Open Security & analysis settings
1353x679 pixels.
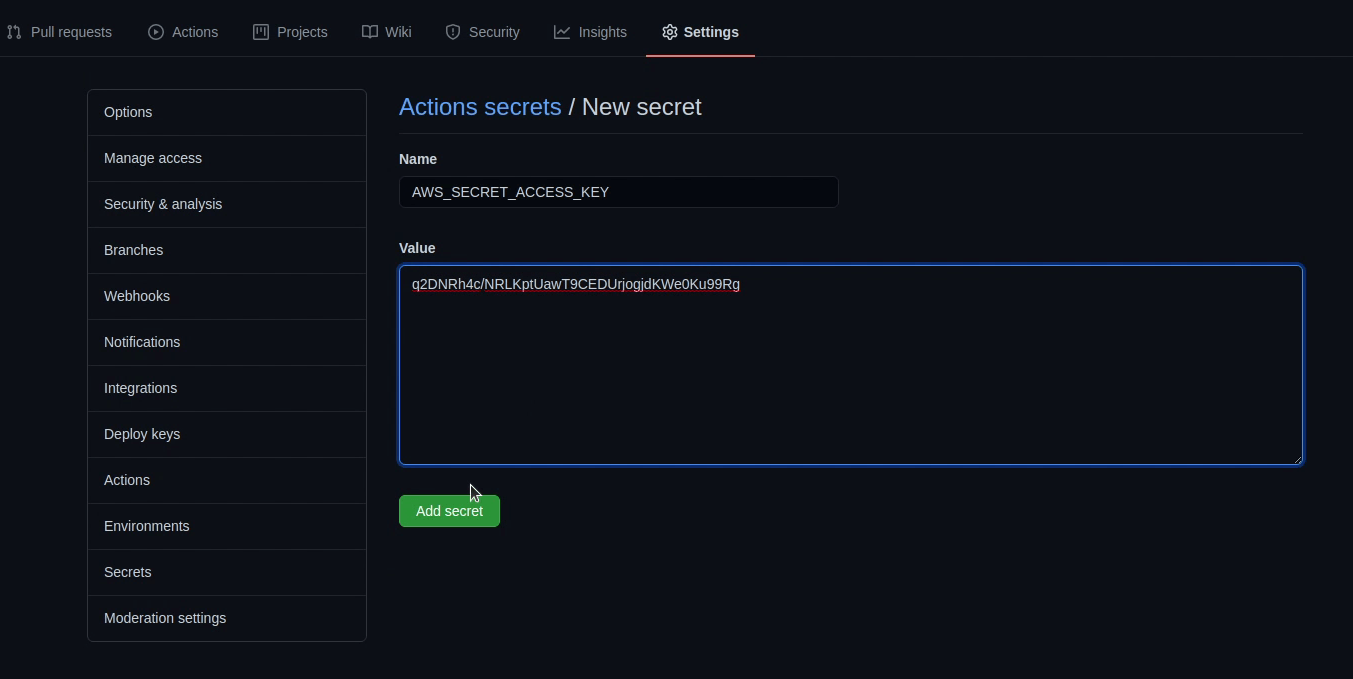(163, 204)
